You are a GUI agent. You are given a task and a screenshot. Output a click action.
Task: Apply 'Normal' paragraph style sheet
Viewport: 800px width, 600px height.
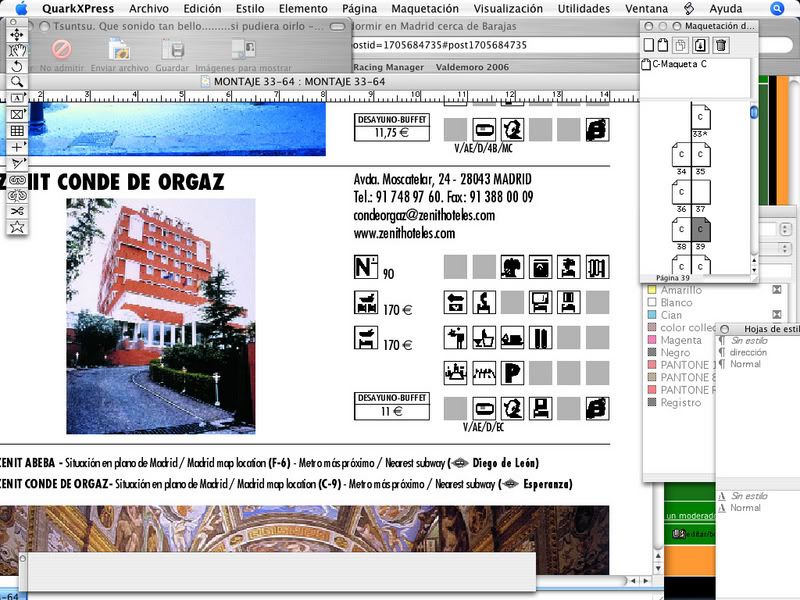click(745, 364)
